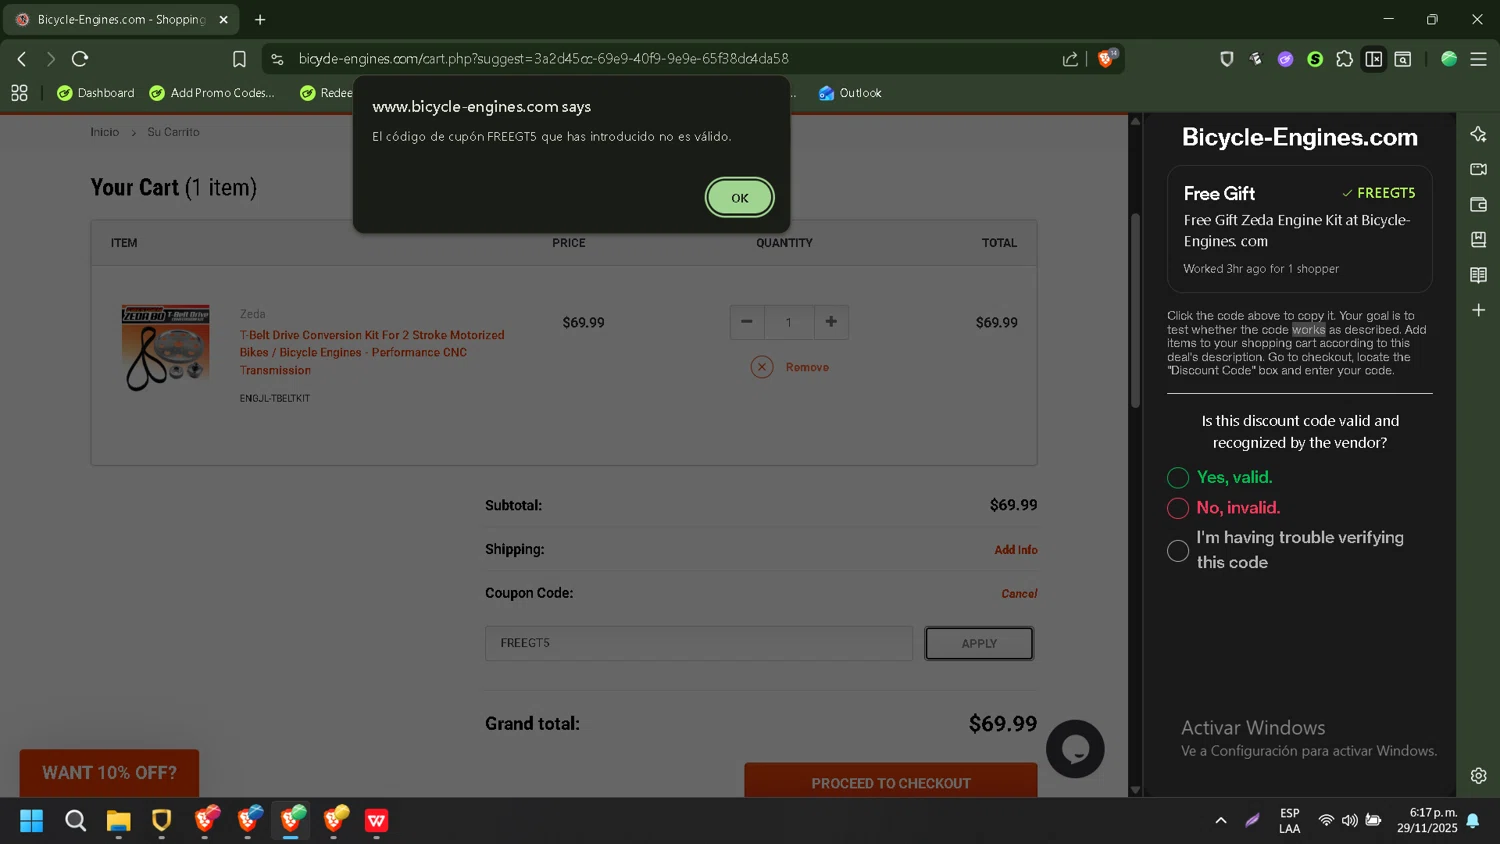Open the browser hamburger main menu
1500x844 pixels.
pyautogui.click(x=1478, y=59)
